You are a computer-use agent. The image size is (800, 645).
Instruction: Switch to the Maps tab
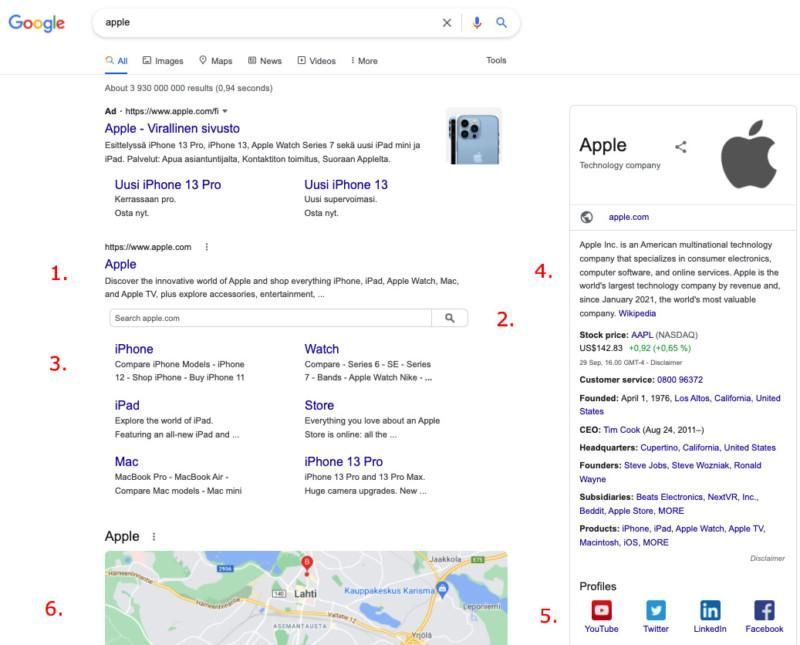click(x=215, y=61)
